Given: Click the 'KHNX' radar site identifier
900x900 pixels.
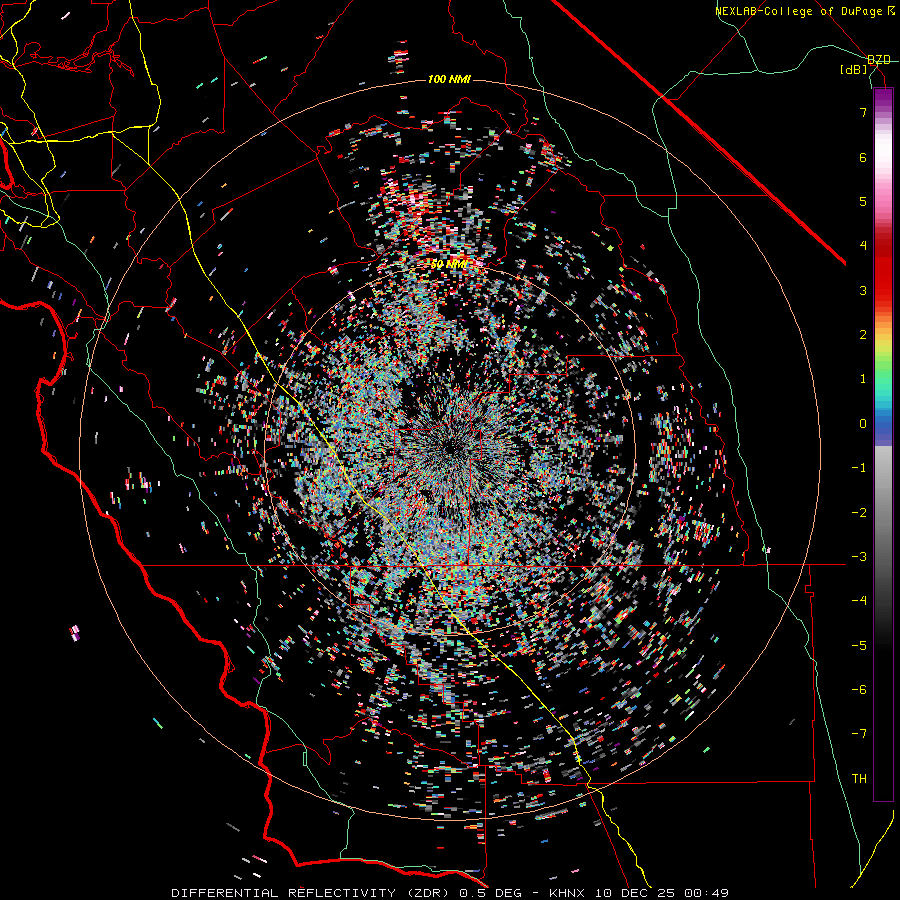Looking at the screenshot, I should click(x=567, y=893).
